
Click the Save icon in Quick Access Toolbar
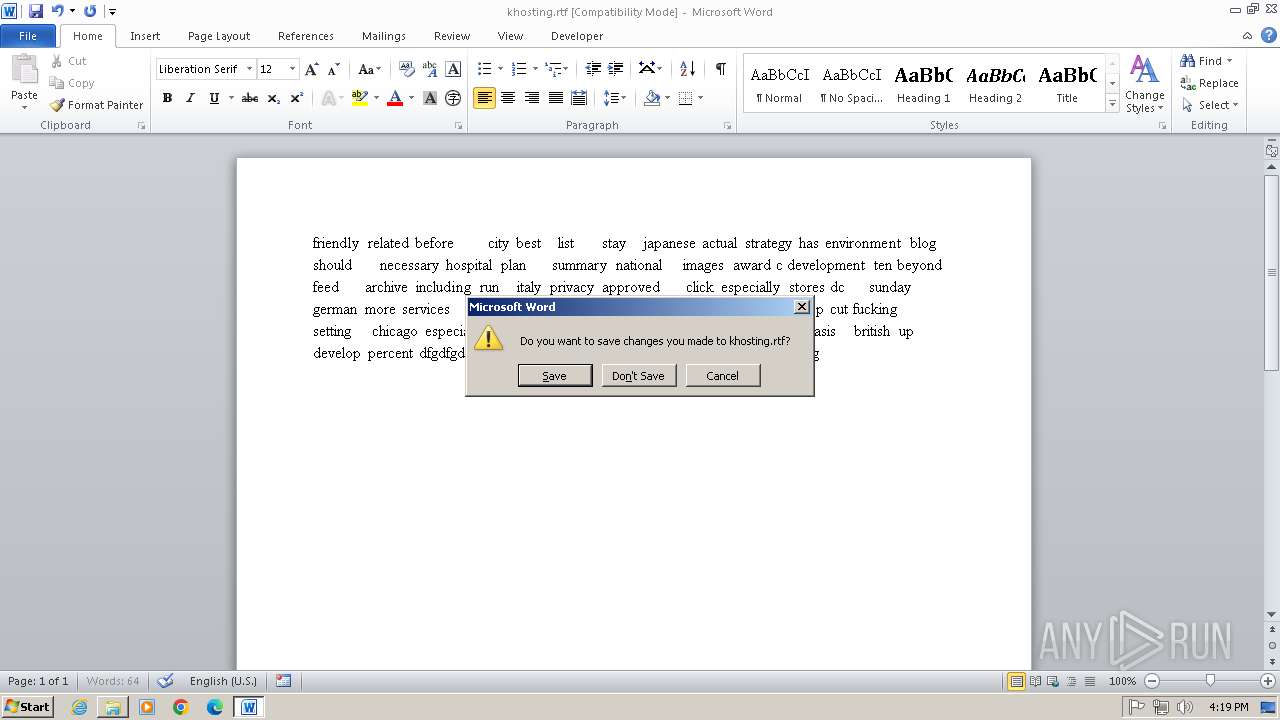[x=36, y=11]
